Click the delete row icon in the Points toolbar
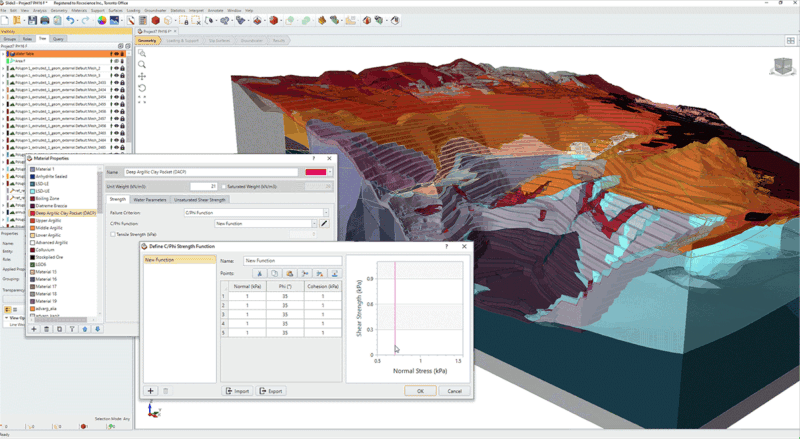 pyautogui.click(x=319, y=274)
